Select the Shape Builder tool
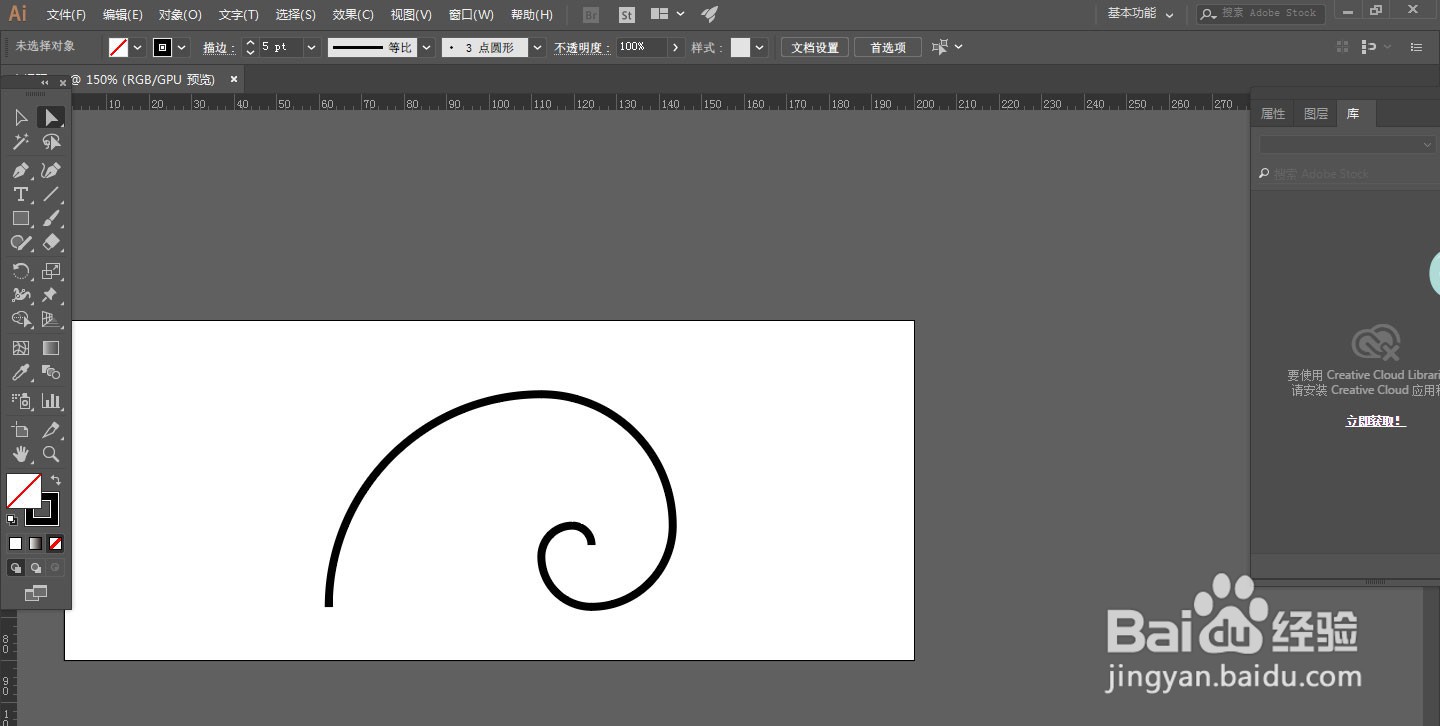 point(21,320)
